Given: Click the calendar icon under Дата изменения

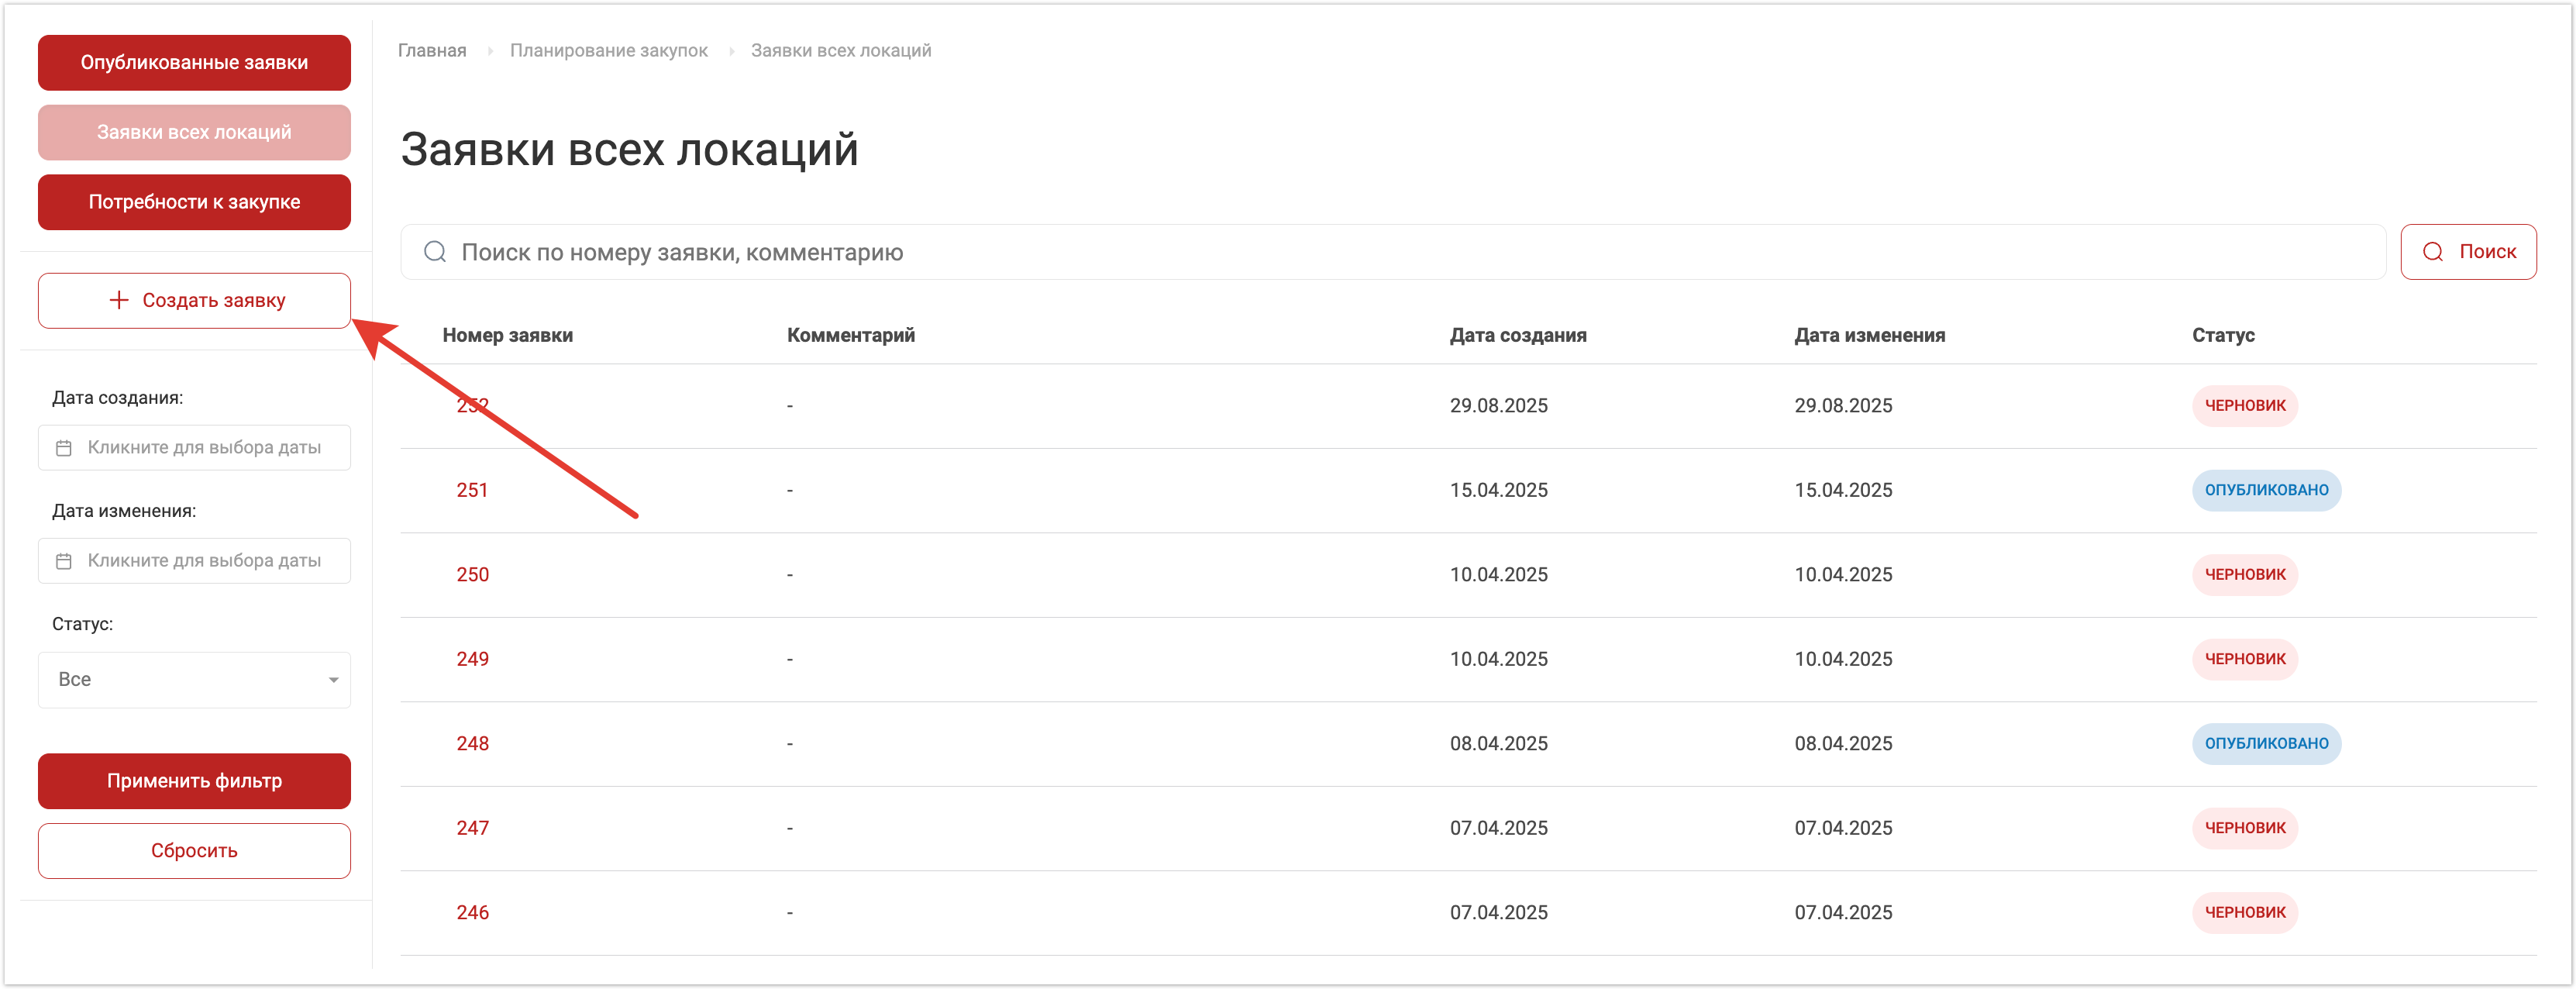Looking at the screenshot, I should [64, 561].
